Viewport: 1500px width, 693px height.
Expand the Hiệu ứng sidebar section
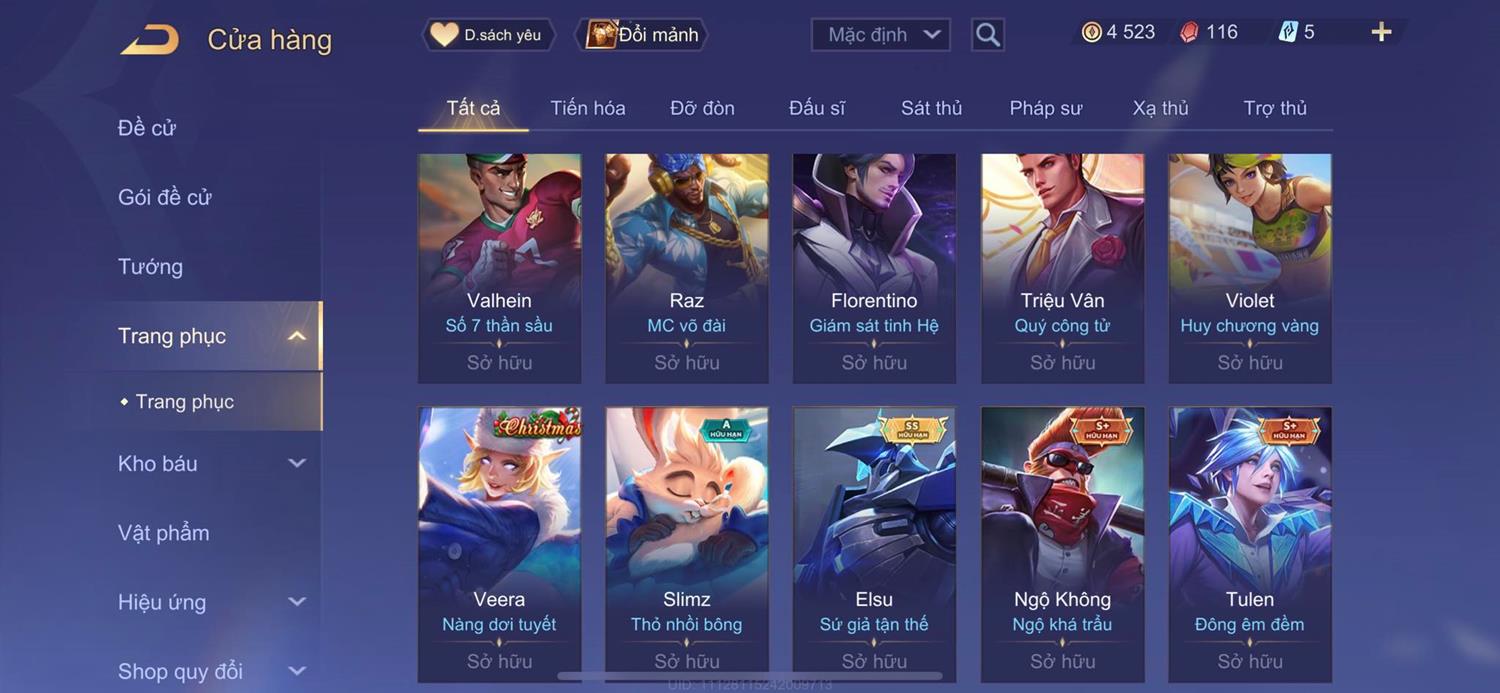coord(297,602)
